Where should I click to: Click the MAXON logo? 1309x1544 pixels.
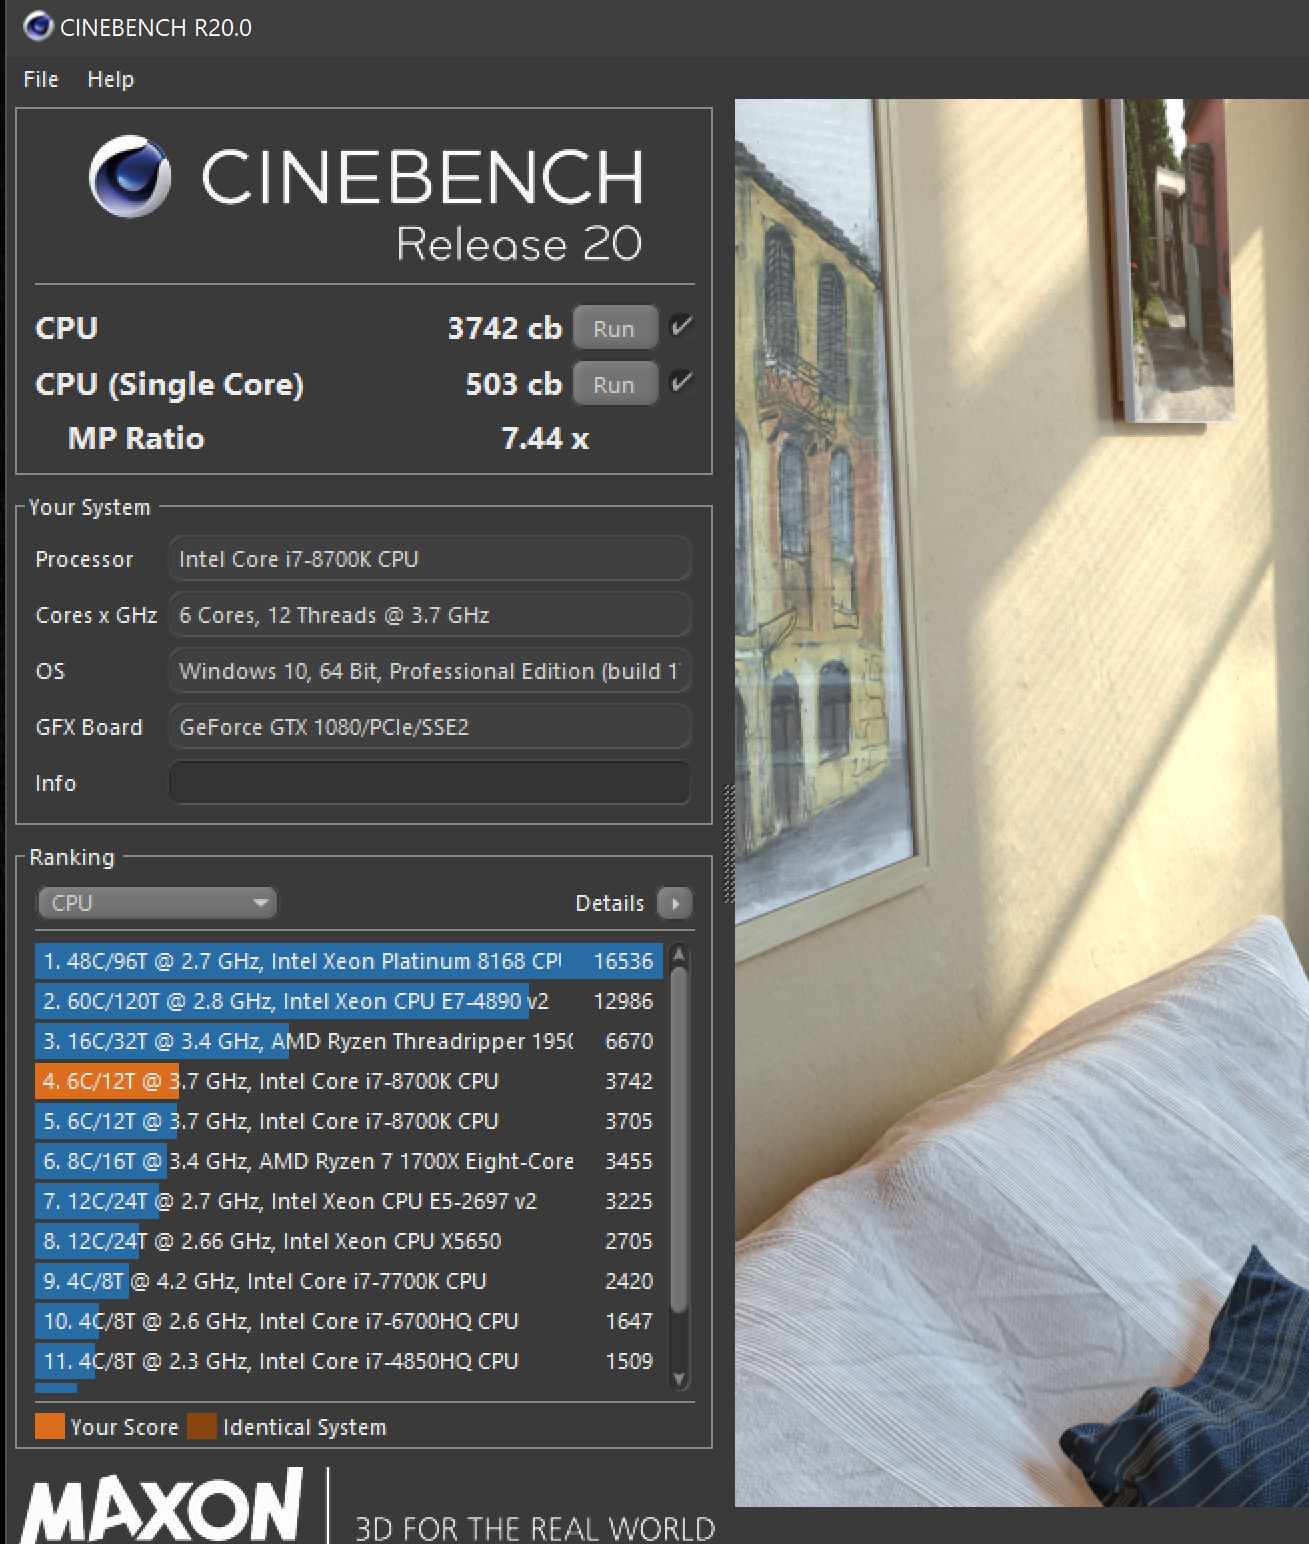(x=163, y=1505)
